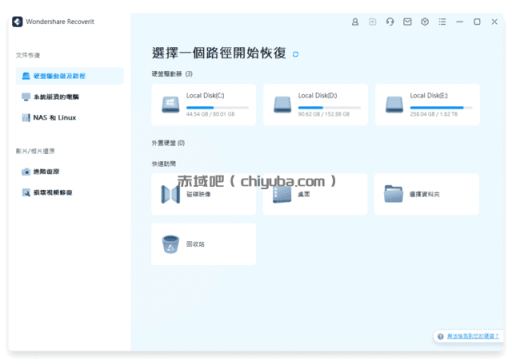512x364 pixels.
Task: Open the mail envelope icon
Action: pos(407,22)
